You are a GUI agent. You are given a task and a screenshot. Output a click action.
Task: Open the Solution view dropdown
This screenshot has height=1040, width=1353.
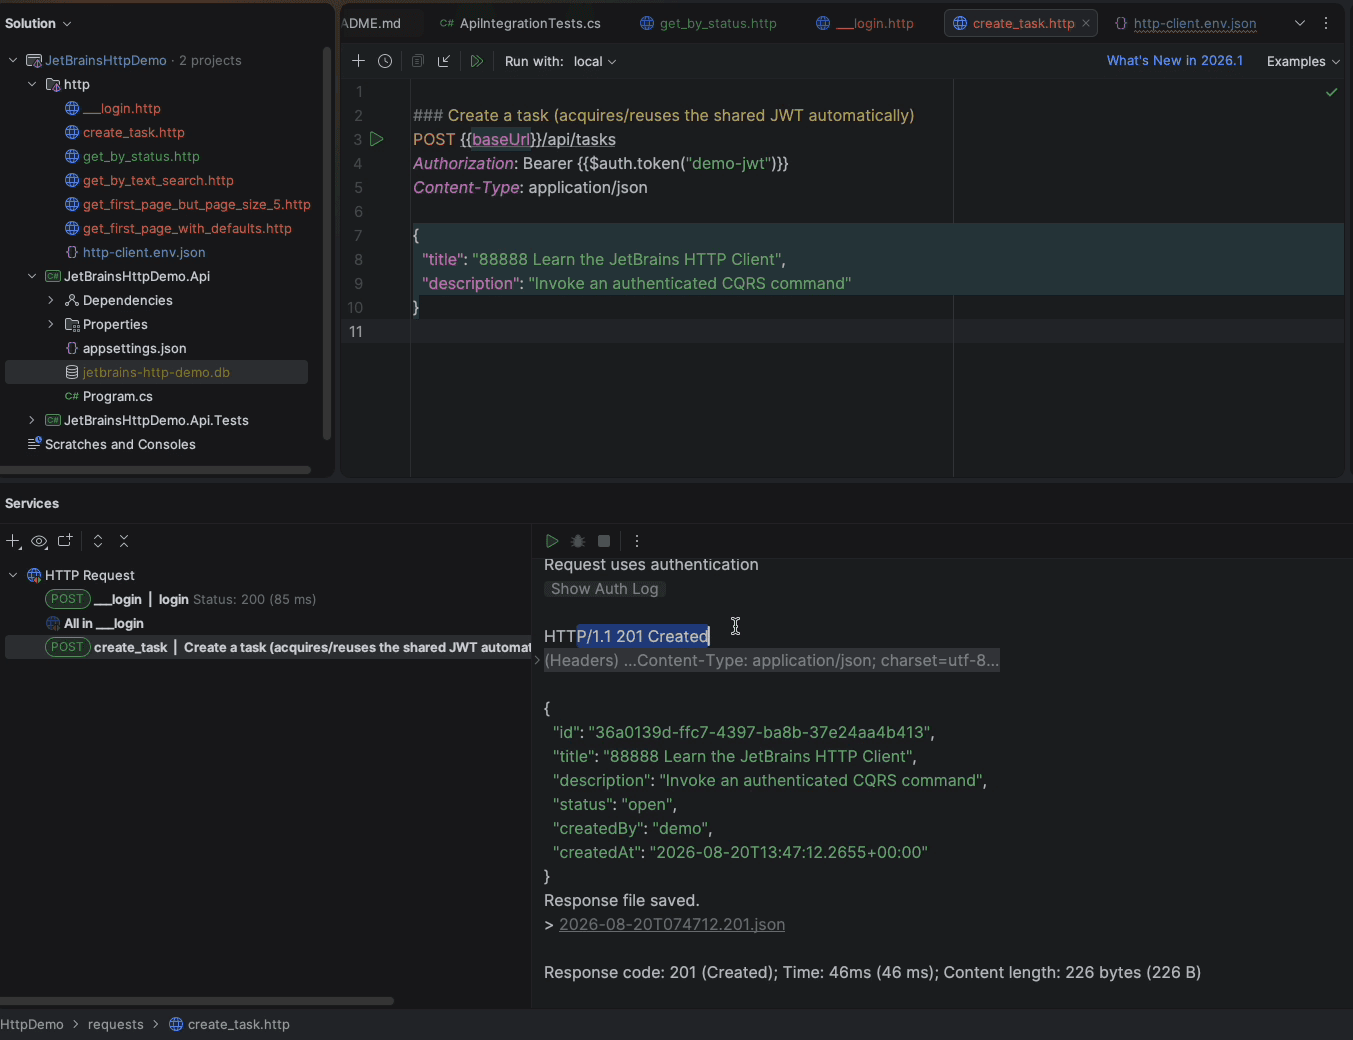click(x=38, y=23)
